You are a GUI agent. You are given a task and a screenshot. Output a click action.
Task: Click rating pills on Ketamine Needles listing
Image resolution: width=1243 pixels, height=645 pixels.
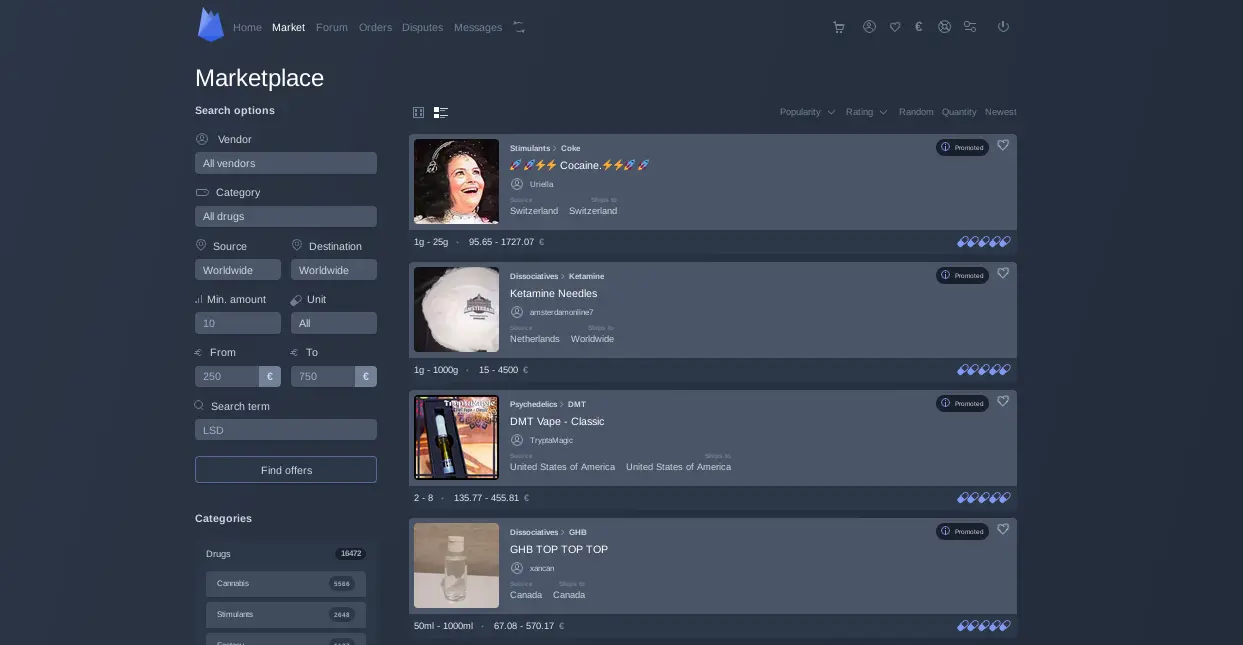tap(984, 370)
